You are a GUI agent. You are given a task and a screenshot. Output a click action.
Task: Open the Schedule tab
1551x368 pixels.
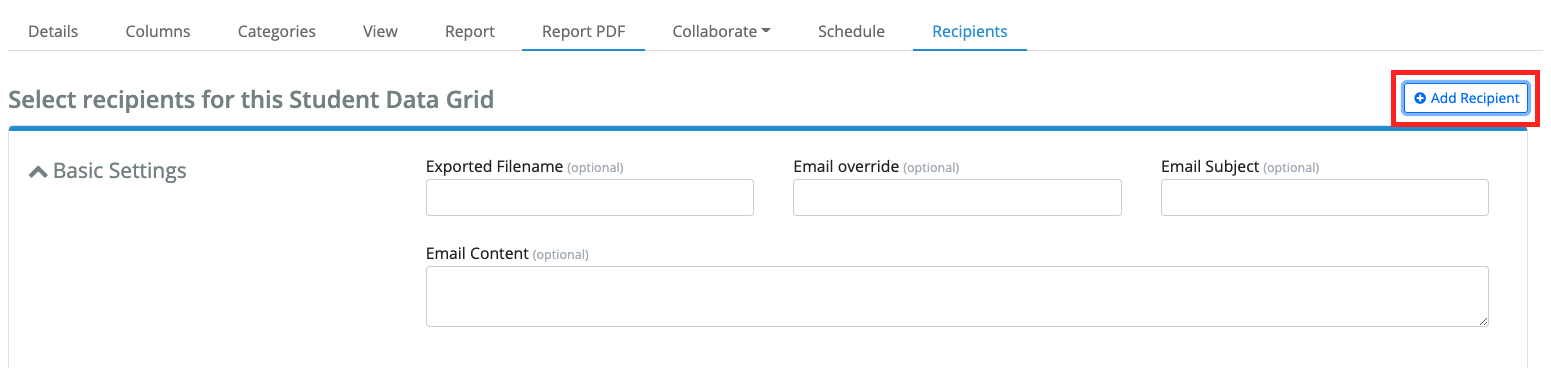tap(851, 31)
